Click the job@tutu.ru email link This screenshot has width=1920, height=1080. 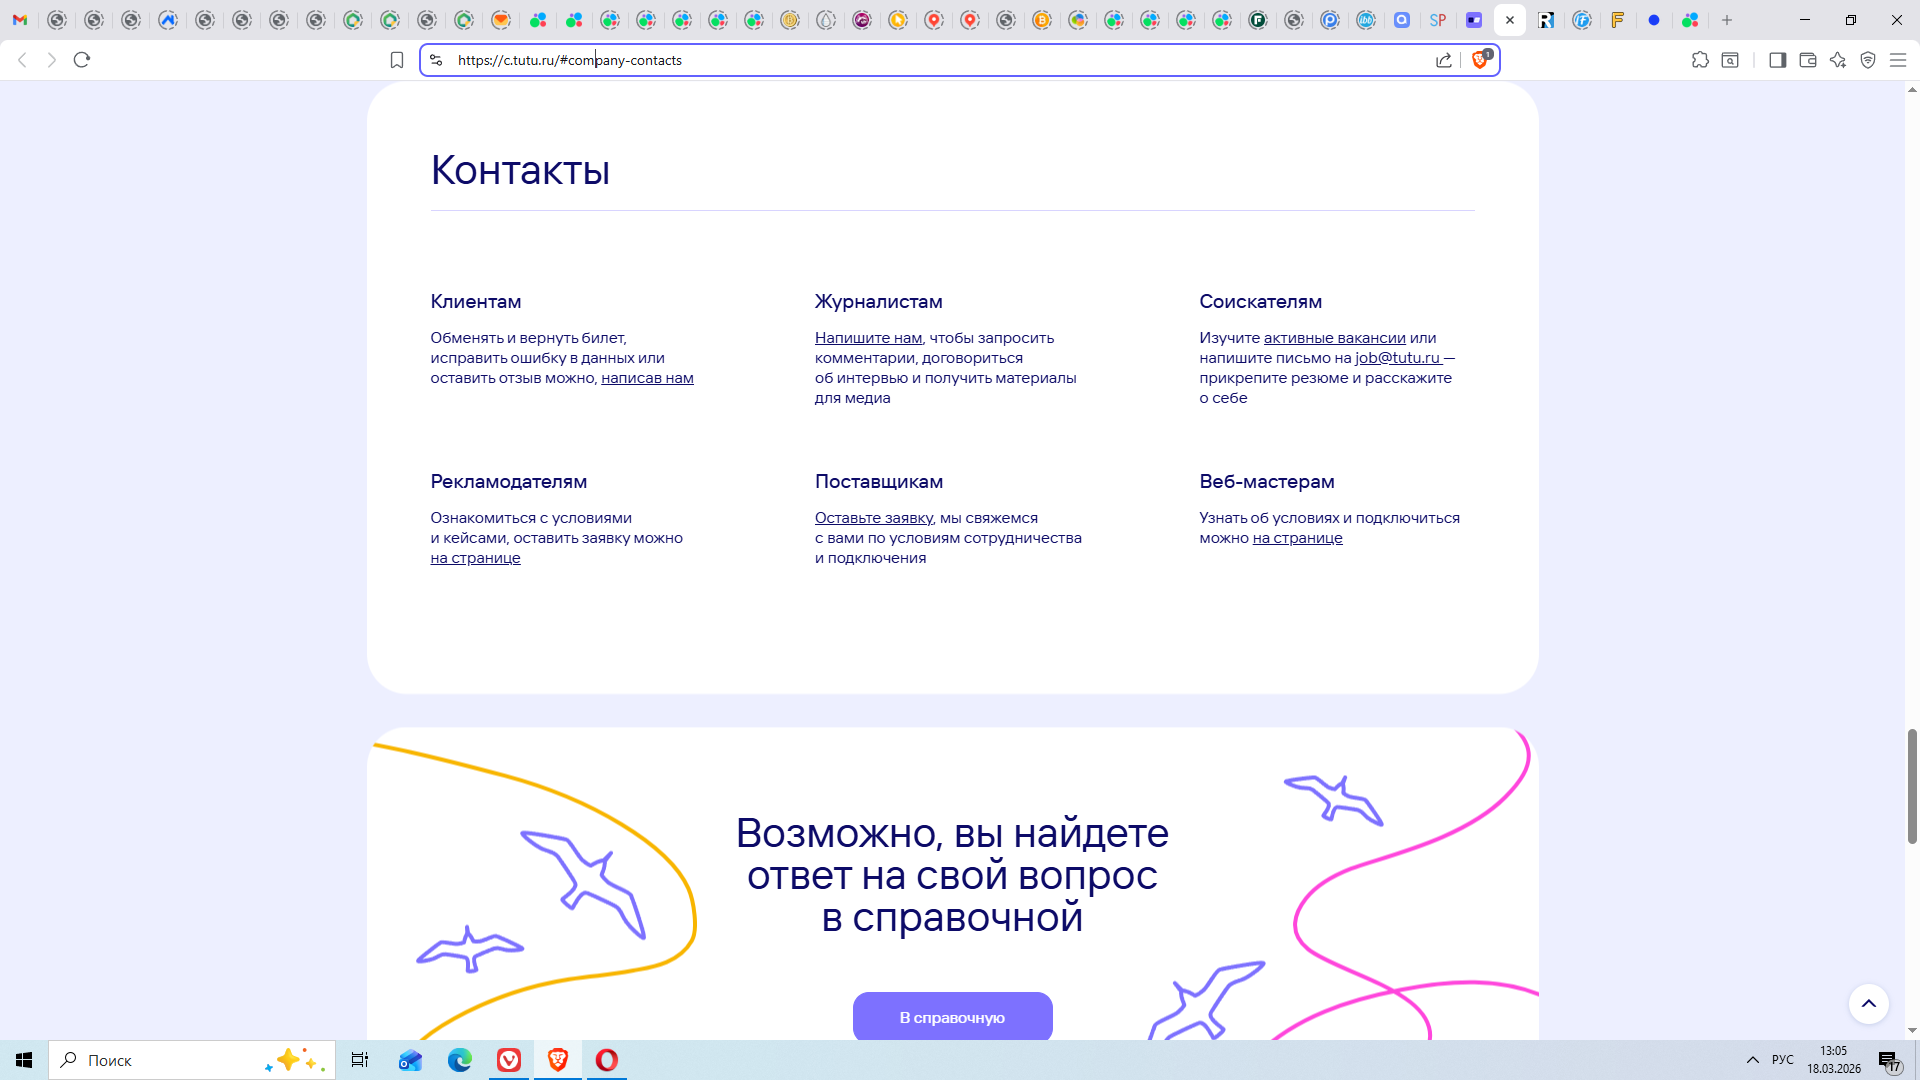(1397, 358)
